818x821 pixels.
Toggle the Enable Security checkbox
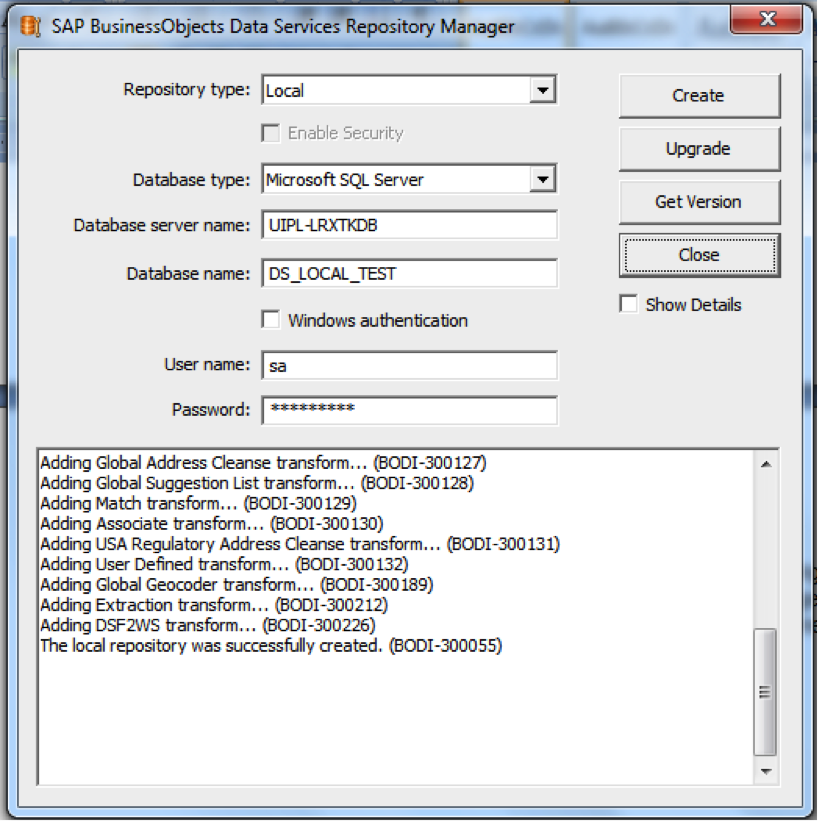(x=271, y=133)
